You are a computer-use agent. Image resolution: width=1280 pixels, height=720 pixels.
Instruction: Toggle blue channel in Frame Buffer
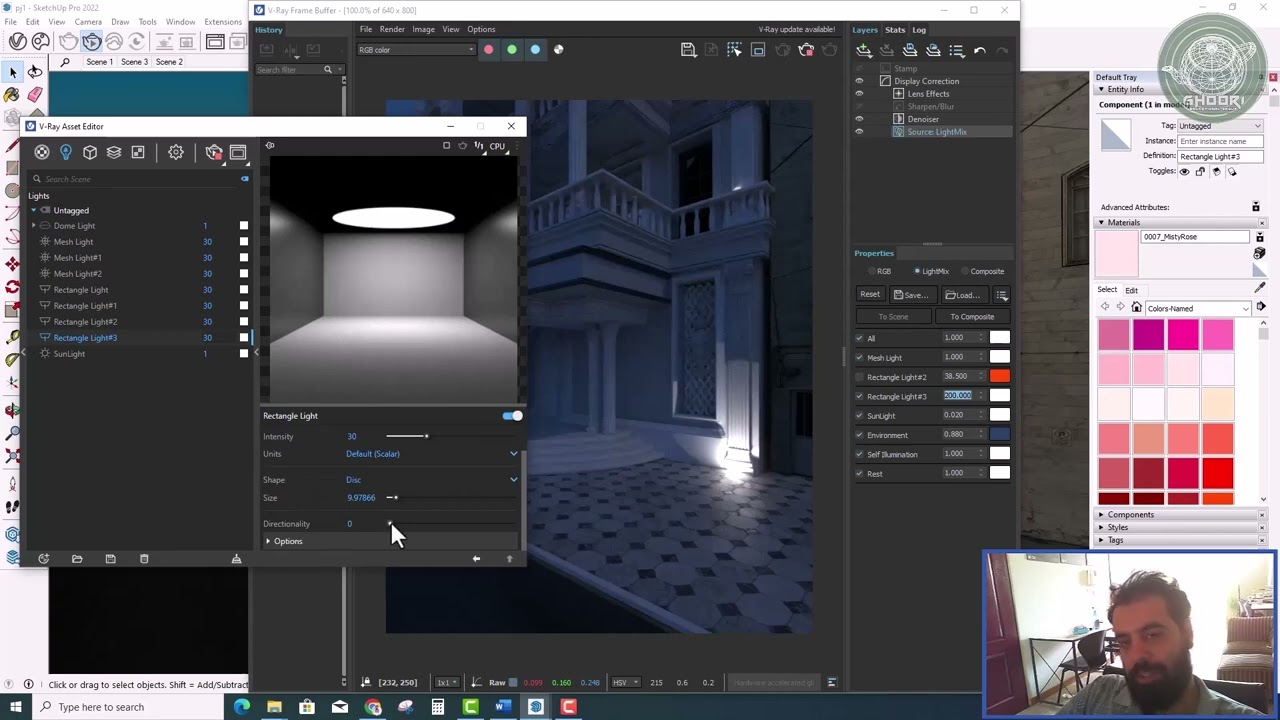coord(535,50)
